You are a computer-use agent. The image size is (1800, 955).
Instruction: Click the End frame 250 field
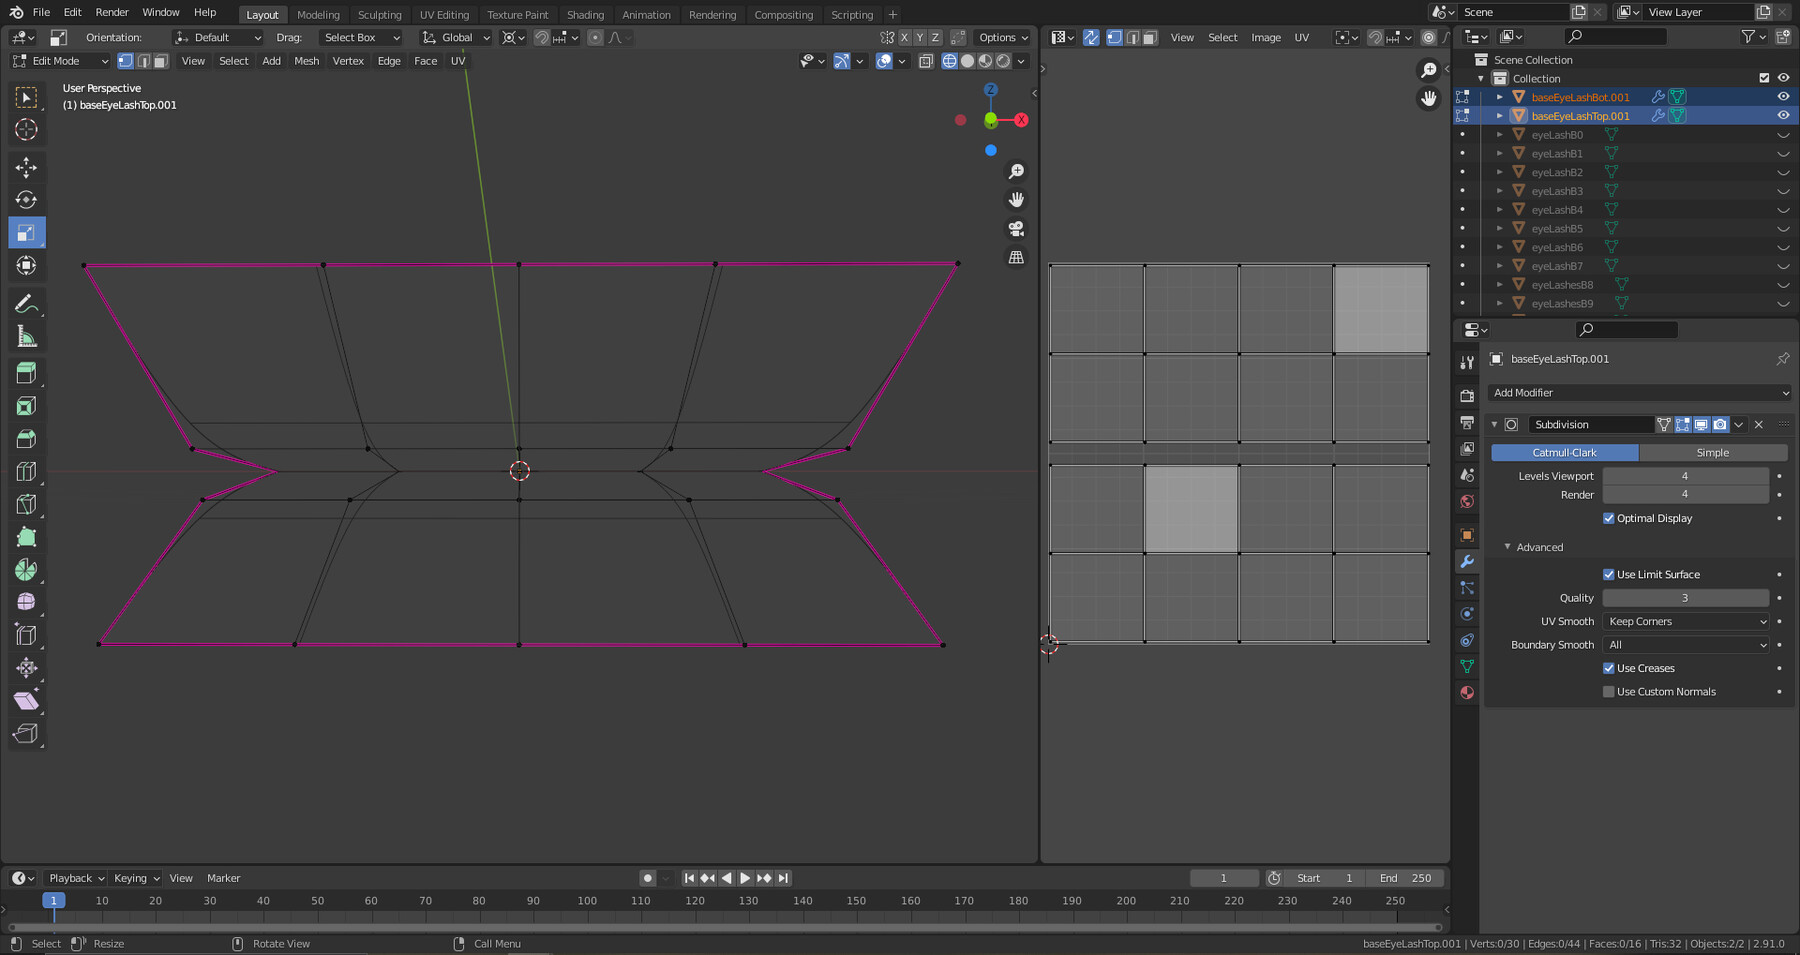[1405, 878]
